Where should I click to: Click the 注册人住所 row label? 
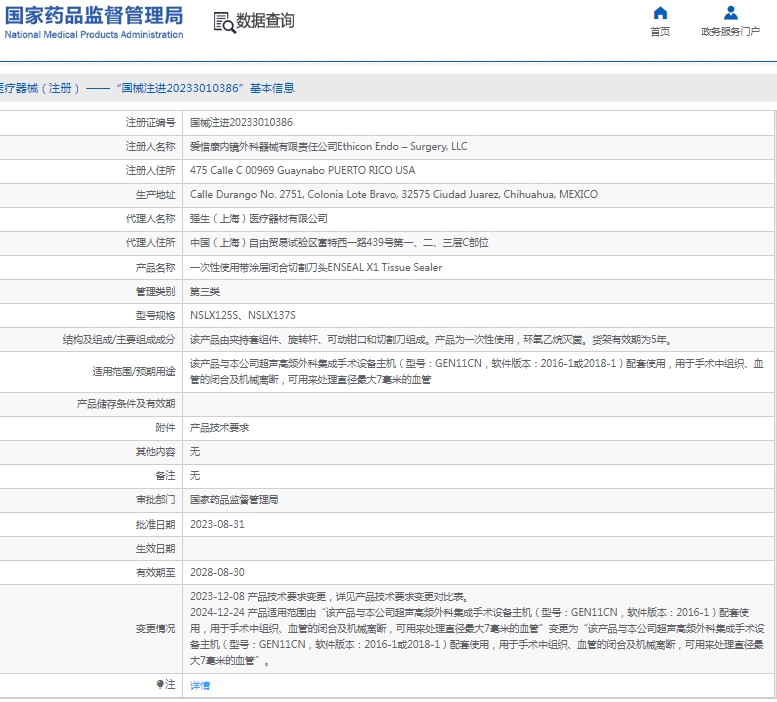pyautogui.click(x=151, y=170)
